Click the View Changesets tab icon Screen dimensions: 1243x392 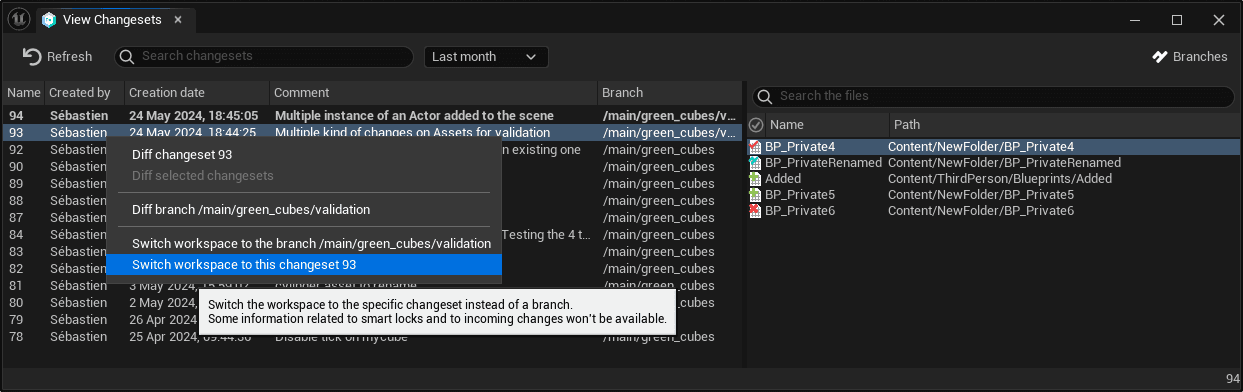coord(49,20)
